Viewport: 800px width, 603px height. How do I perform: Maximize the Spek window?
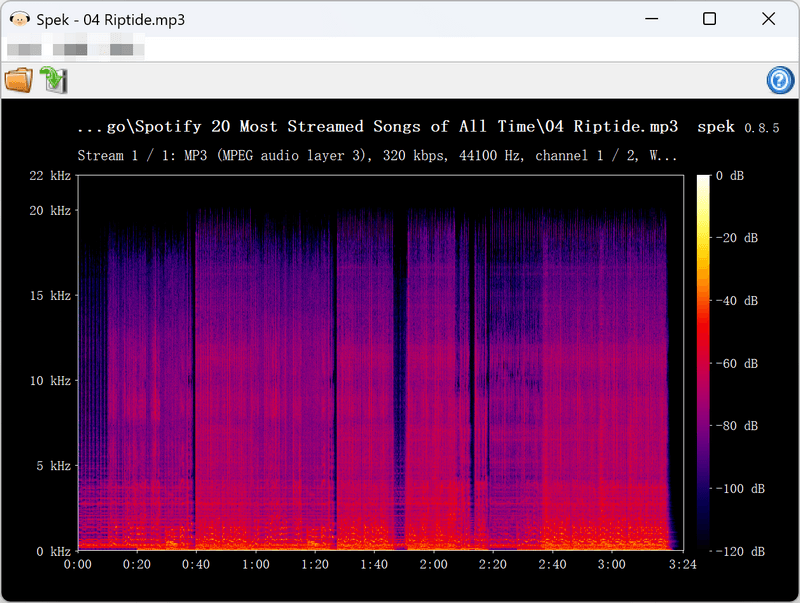tap(709, 19)
